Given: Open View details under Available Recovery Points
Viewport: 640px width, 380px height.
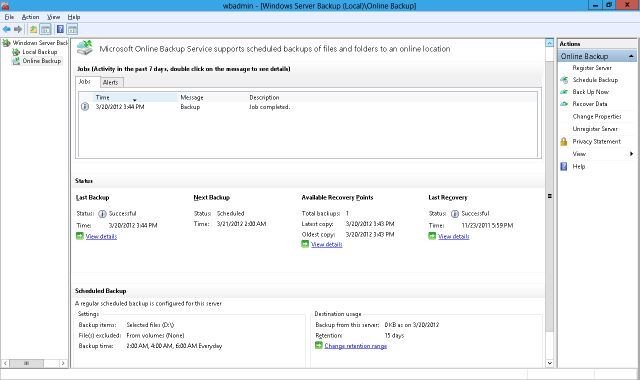Looking at the screenshot, I should (327, 244).
